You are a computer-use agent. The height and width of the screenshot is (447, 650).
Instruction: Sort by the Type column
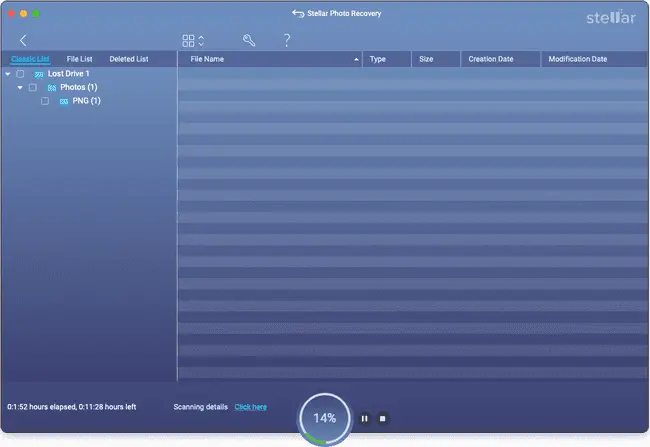point(387,59)
